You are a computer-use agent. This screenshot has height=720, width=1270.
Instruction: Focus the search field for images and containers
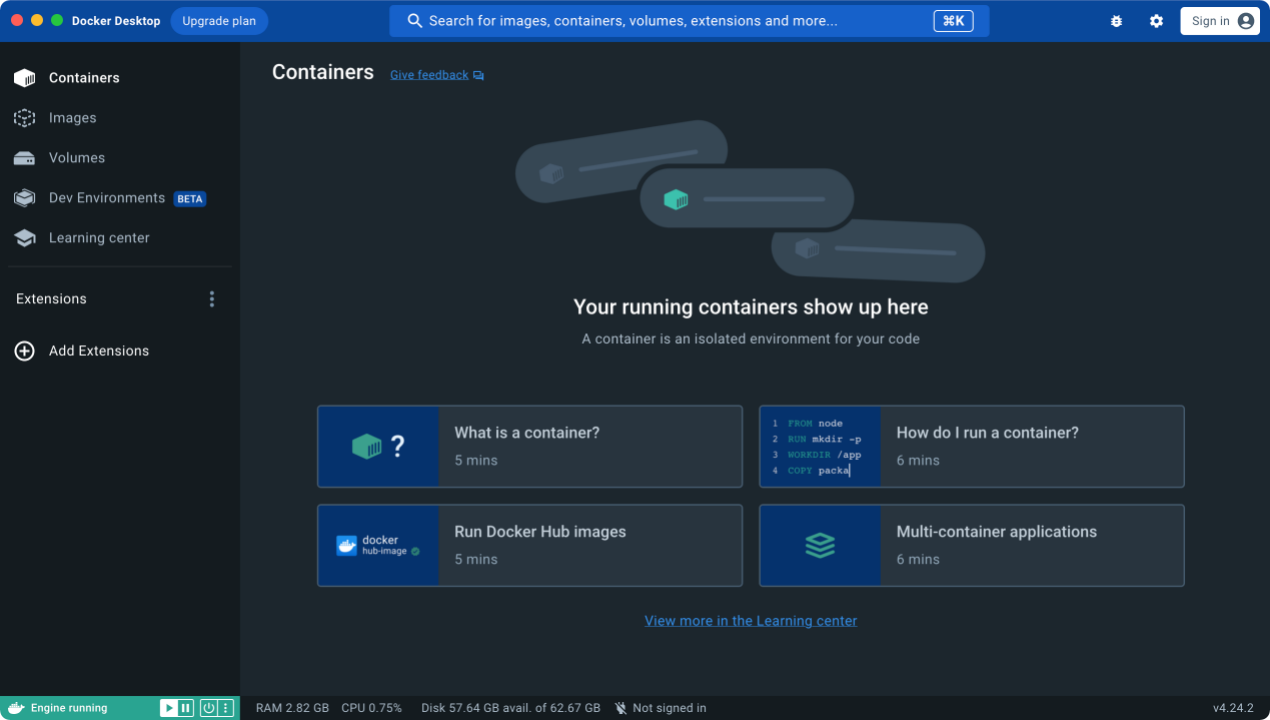coord(689,21)
